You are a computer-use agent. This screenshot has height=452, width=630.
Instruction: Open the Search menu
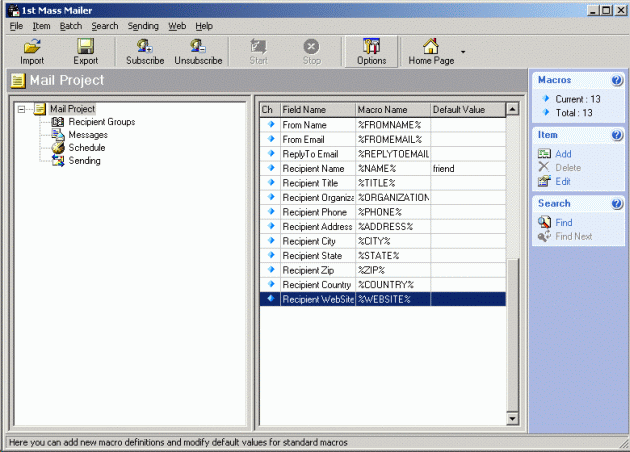coord(105,26)
